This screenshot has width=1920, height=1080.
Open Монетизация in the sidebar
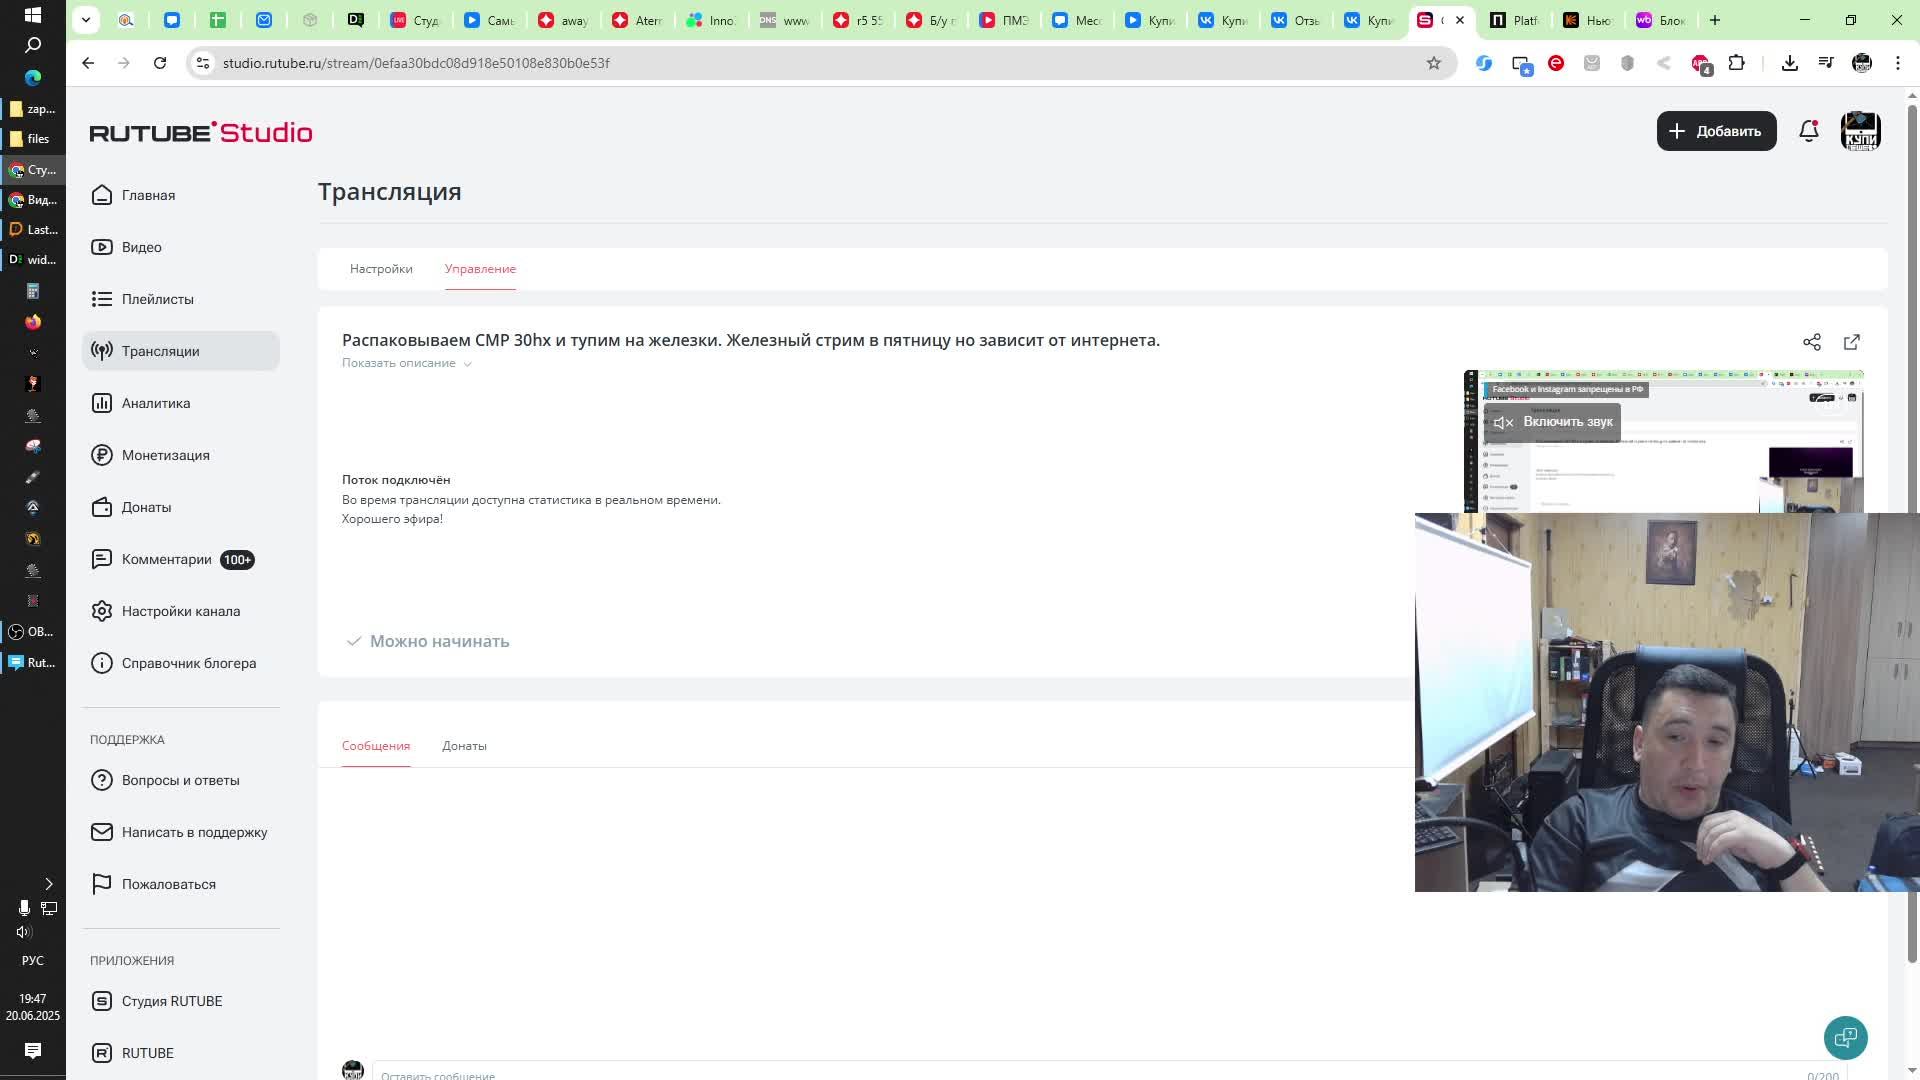(165, 455)
